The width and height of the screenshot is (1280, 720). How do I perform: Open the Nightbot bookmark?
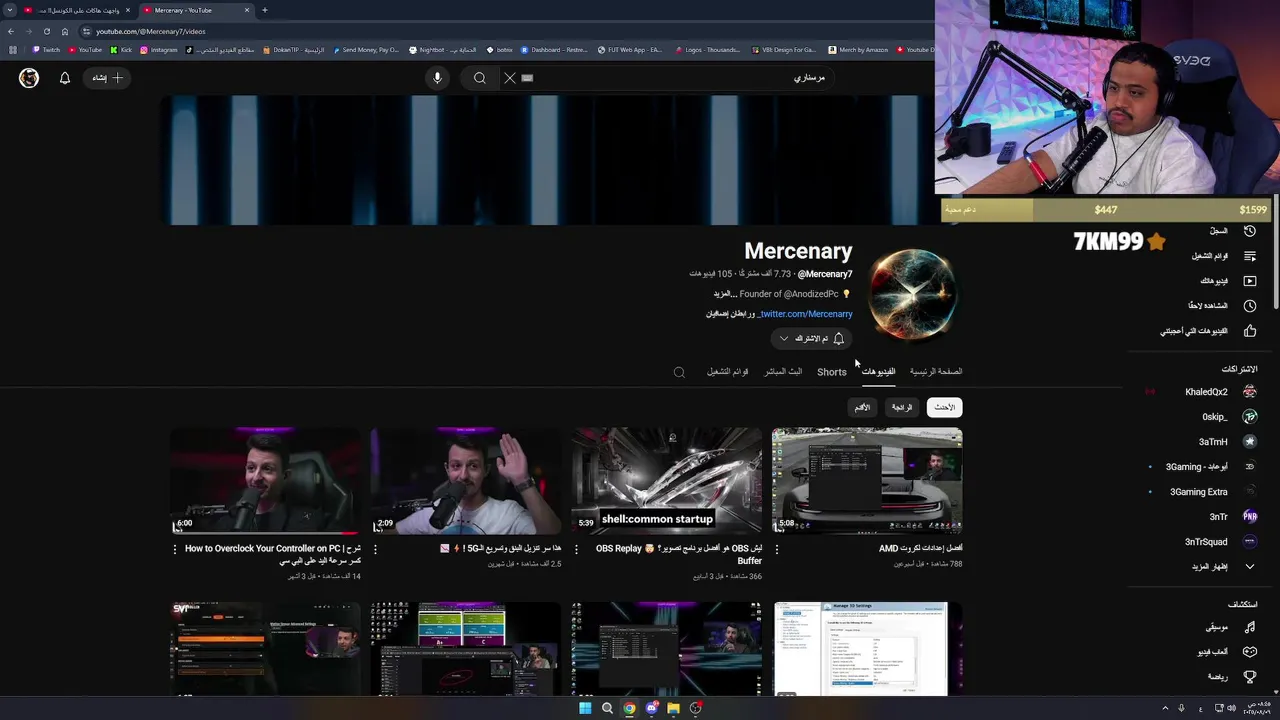443,50
